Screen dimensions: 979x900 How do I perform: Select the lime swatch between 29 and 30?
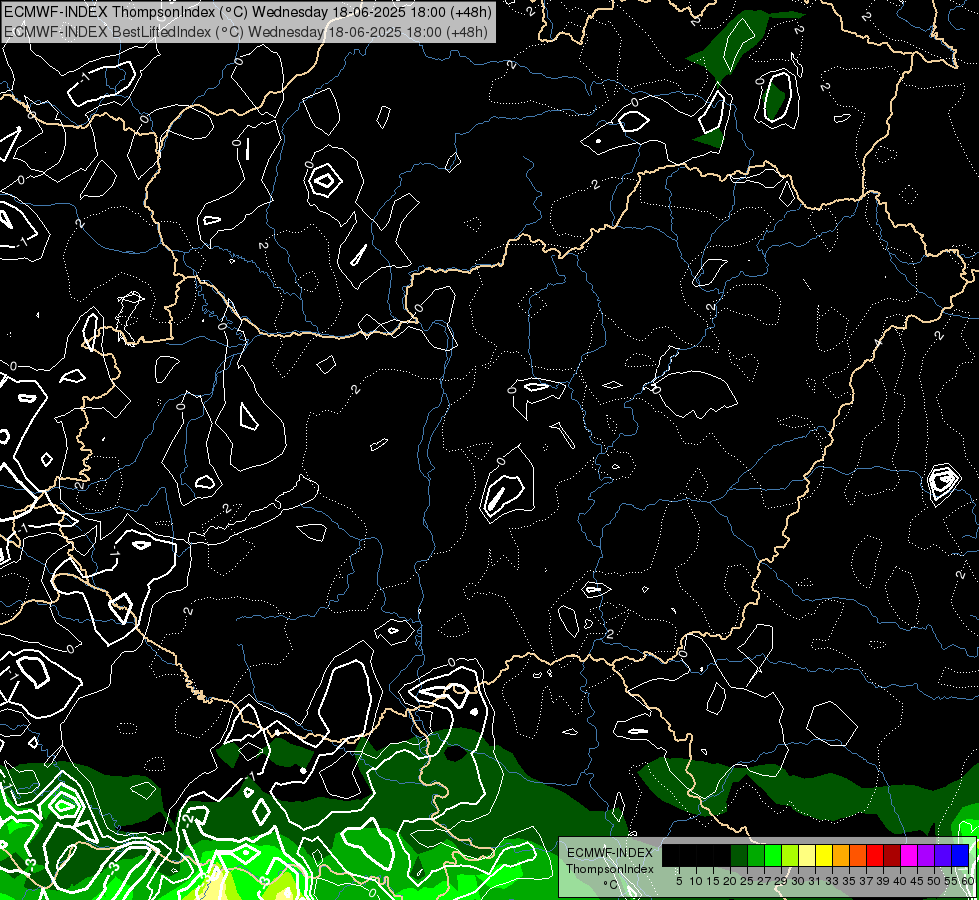[790, 855]
